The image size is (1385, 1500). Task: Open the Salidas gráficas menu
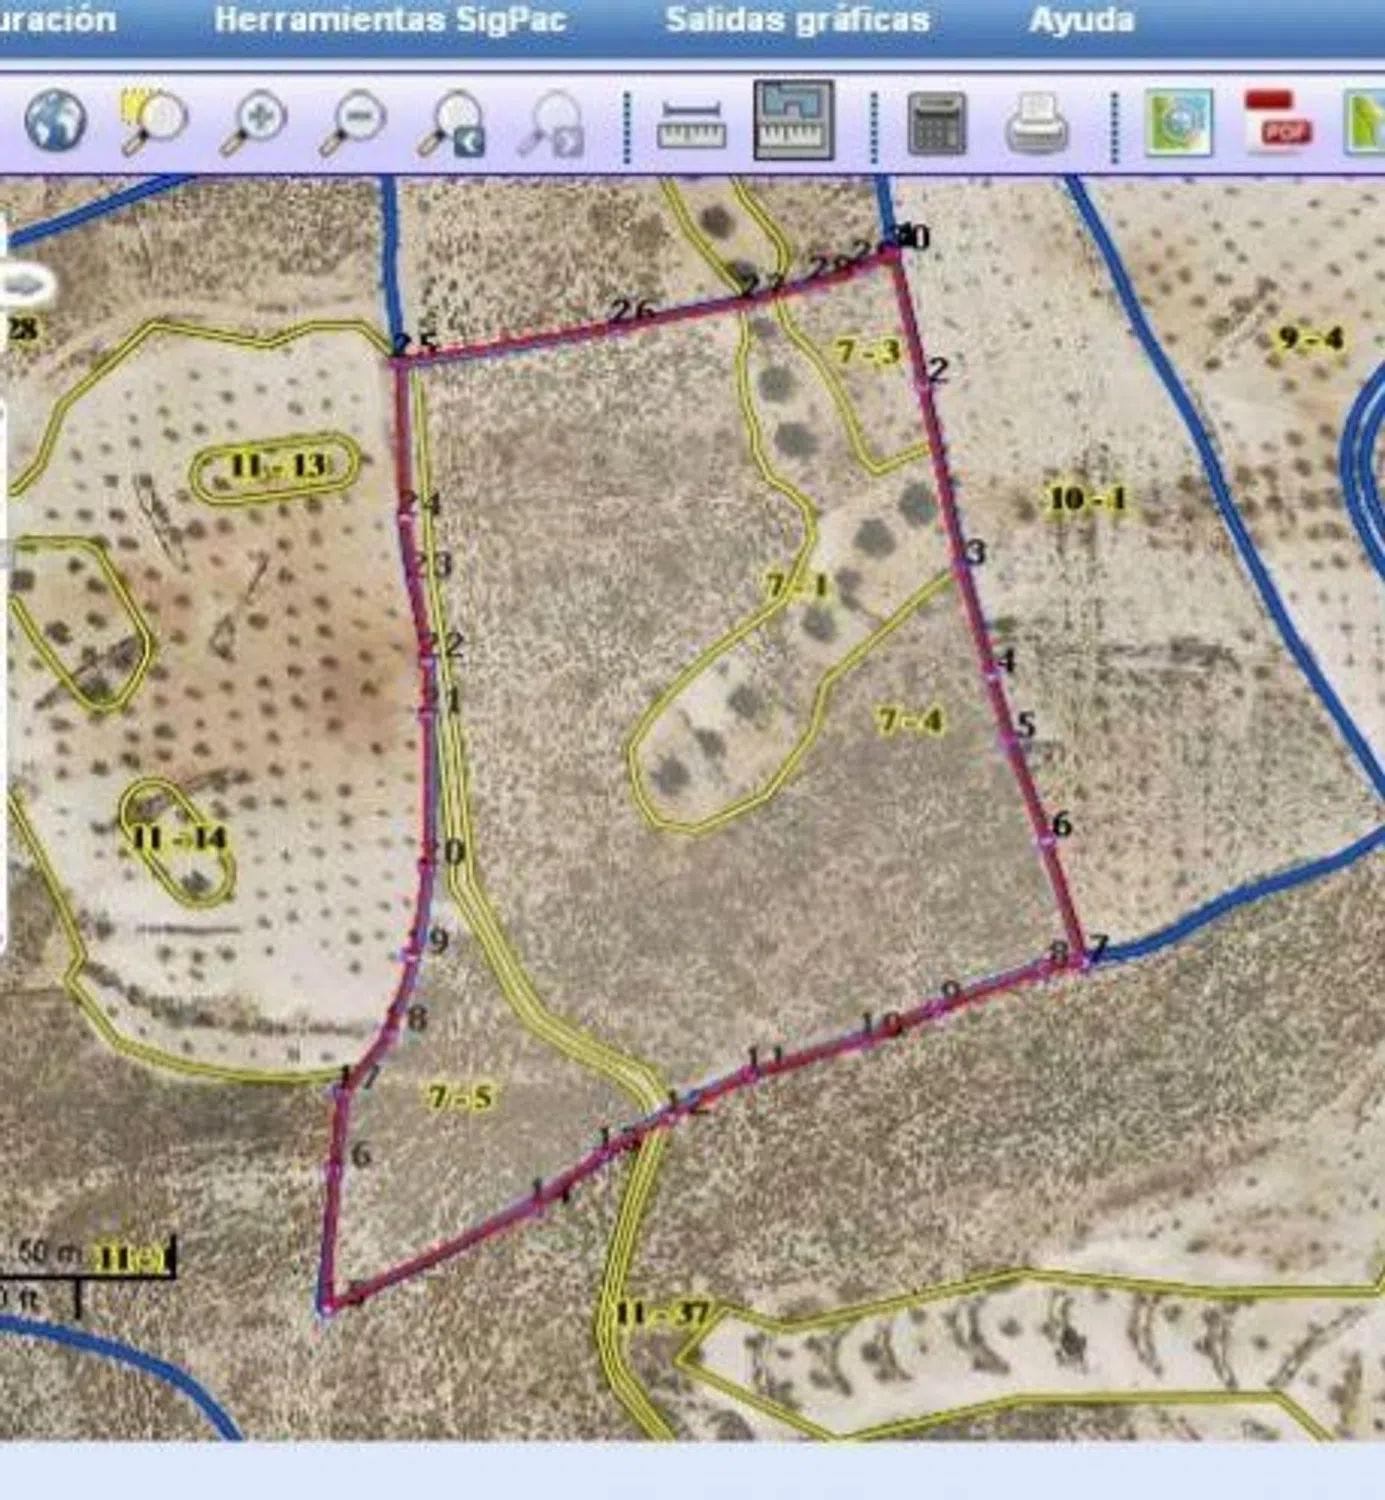click(x=797, y=20)
